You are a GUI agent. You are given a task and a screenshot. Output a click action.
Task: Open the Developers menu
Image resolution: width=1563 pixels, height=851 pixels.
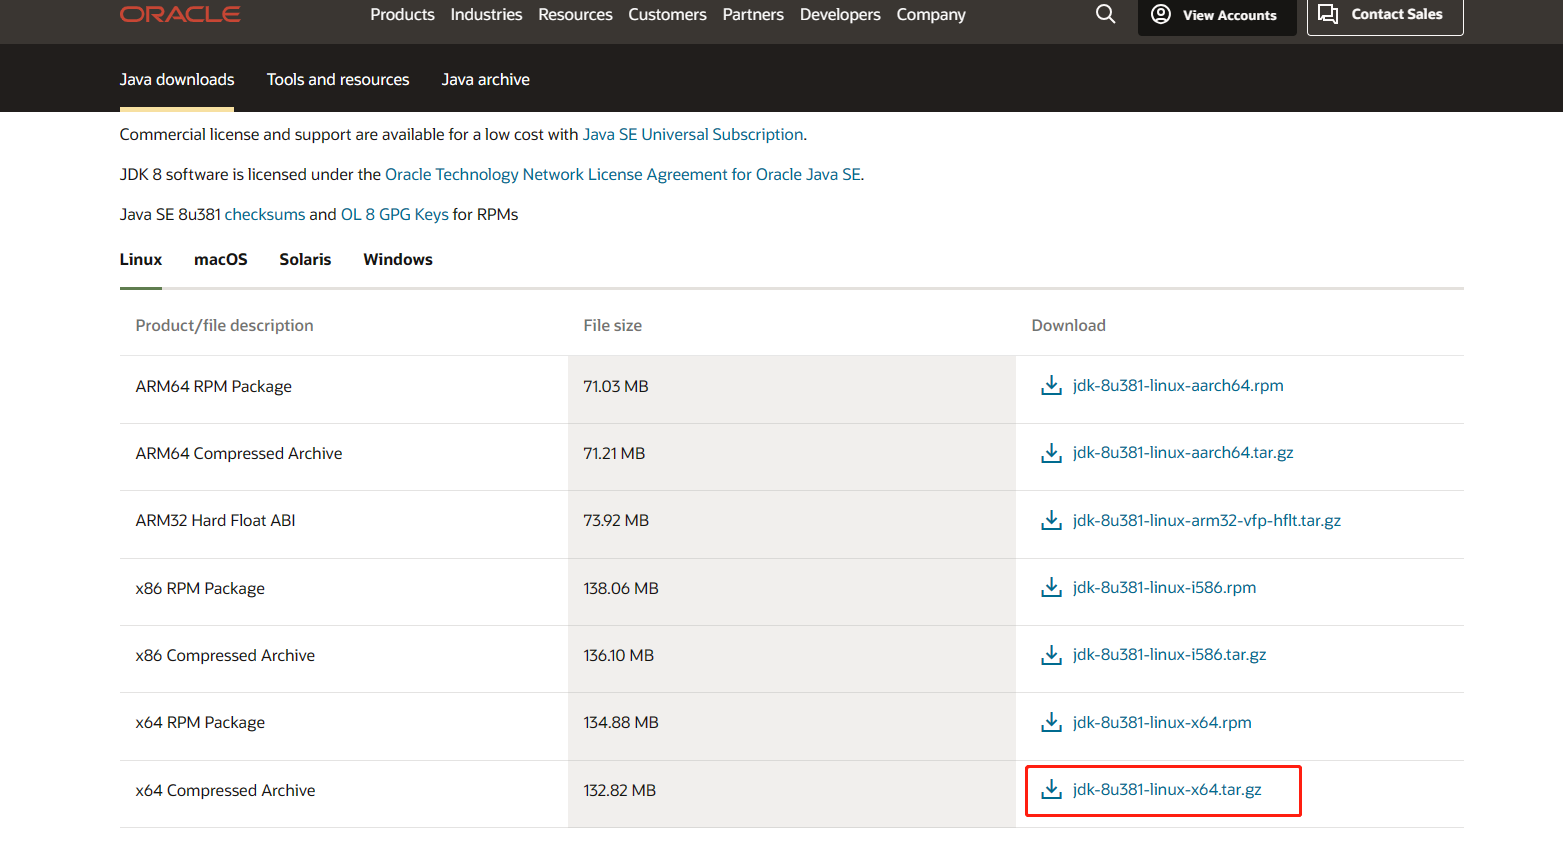tap(840, 15)
